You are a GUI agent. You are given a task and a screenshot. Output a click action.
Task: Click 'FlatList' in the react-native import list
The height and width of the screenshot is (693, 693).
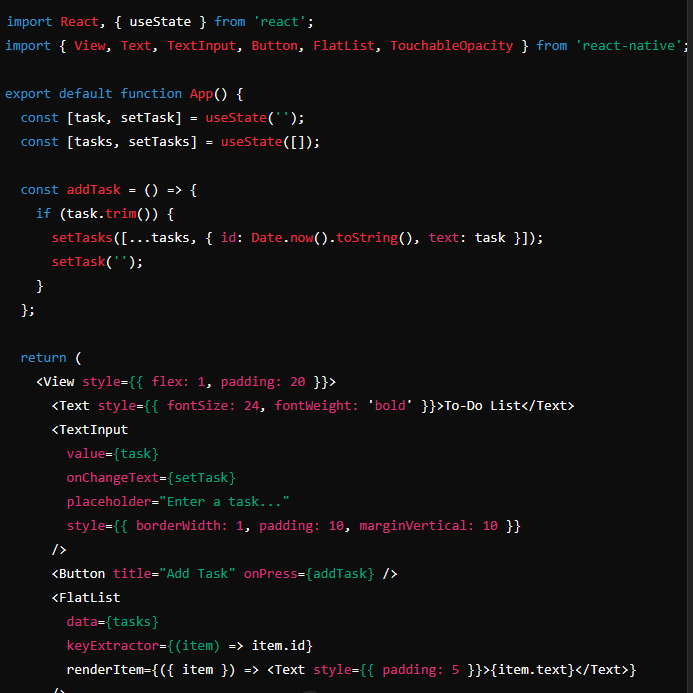coord(344,46)
